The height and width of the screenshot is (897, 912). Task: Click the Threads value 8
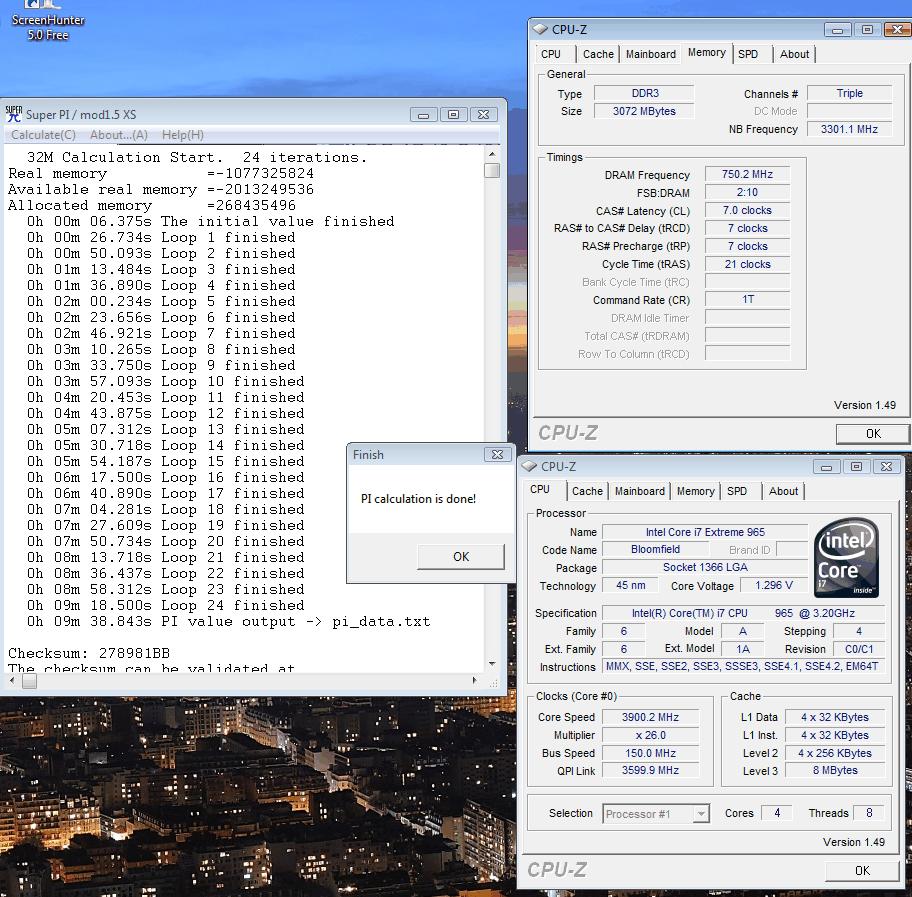869,813
